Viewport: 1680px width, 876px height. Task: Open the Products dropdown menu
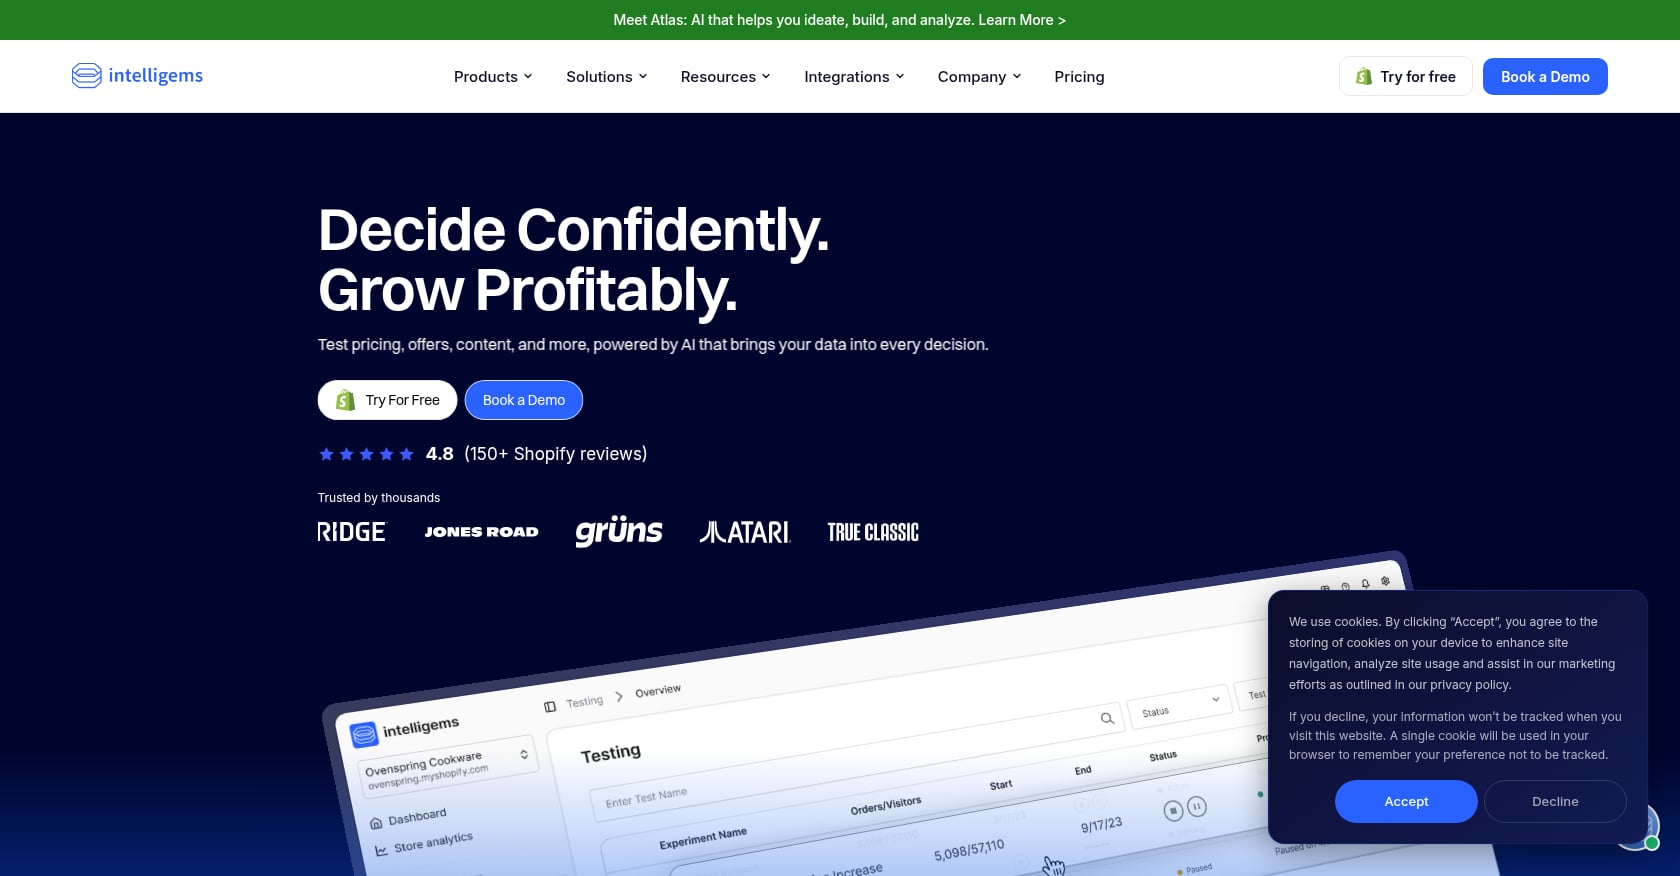(x=493, y=77)
